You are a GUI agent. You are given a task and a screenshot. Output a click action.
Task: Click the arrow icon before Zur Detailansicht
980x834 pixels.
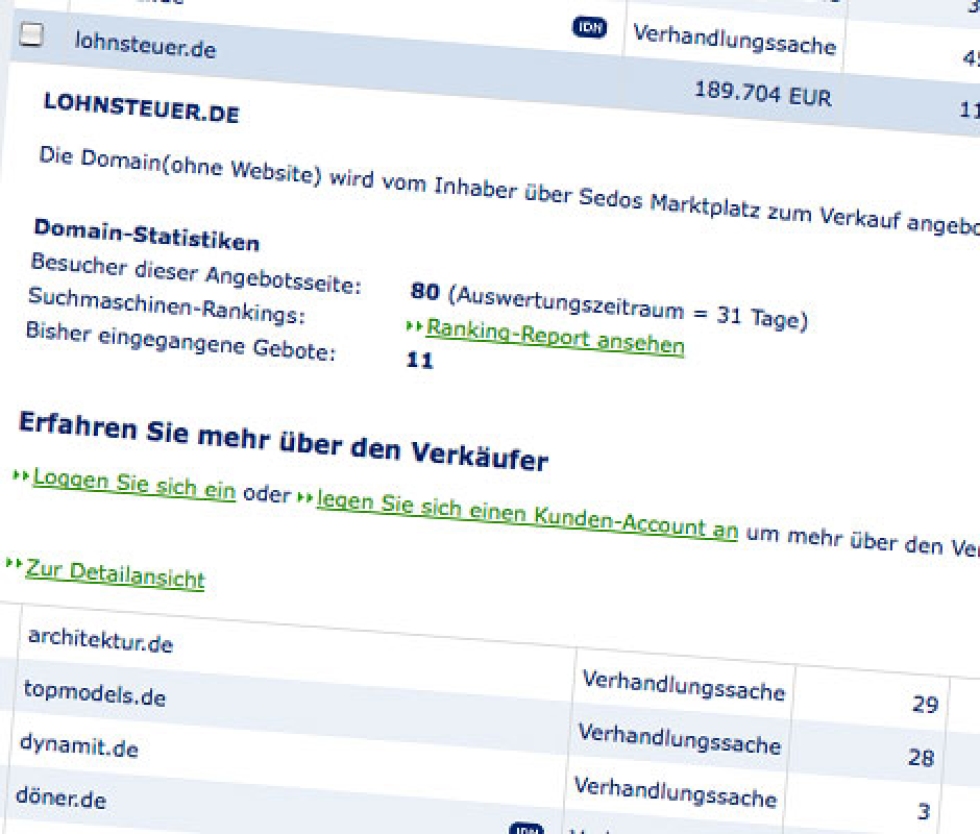pos(14,565)
